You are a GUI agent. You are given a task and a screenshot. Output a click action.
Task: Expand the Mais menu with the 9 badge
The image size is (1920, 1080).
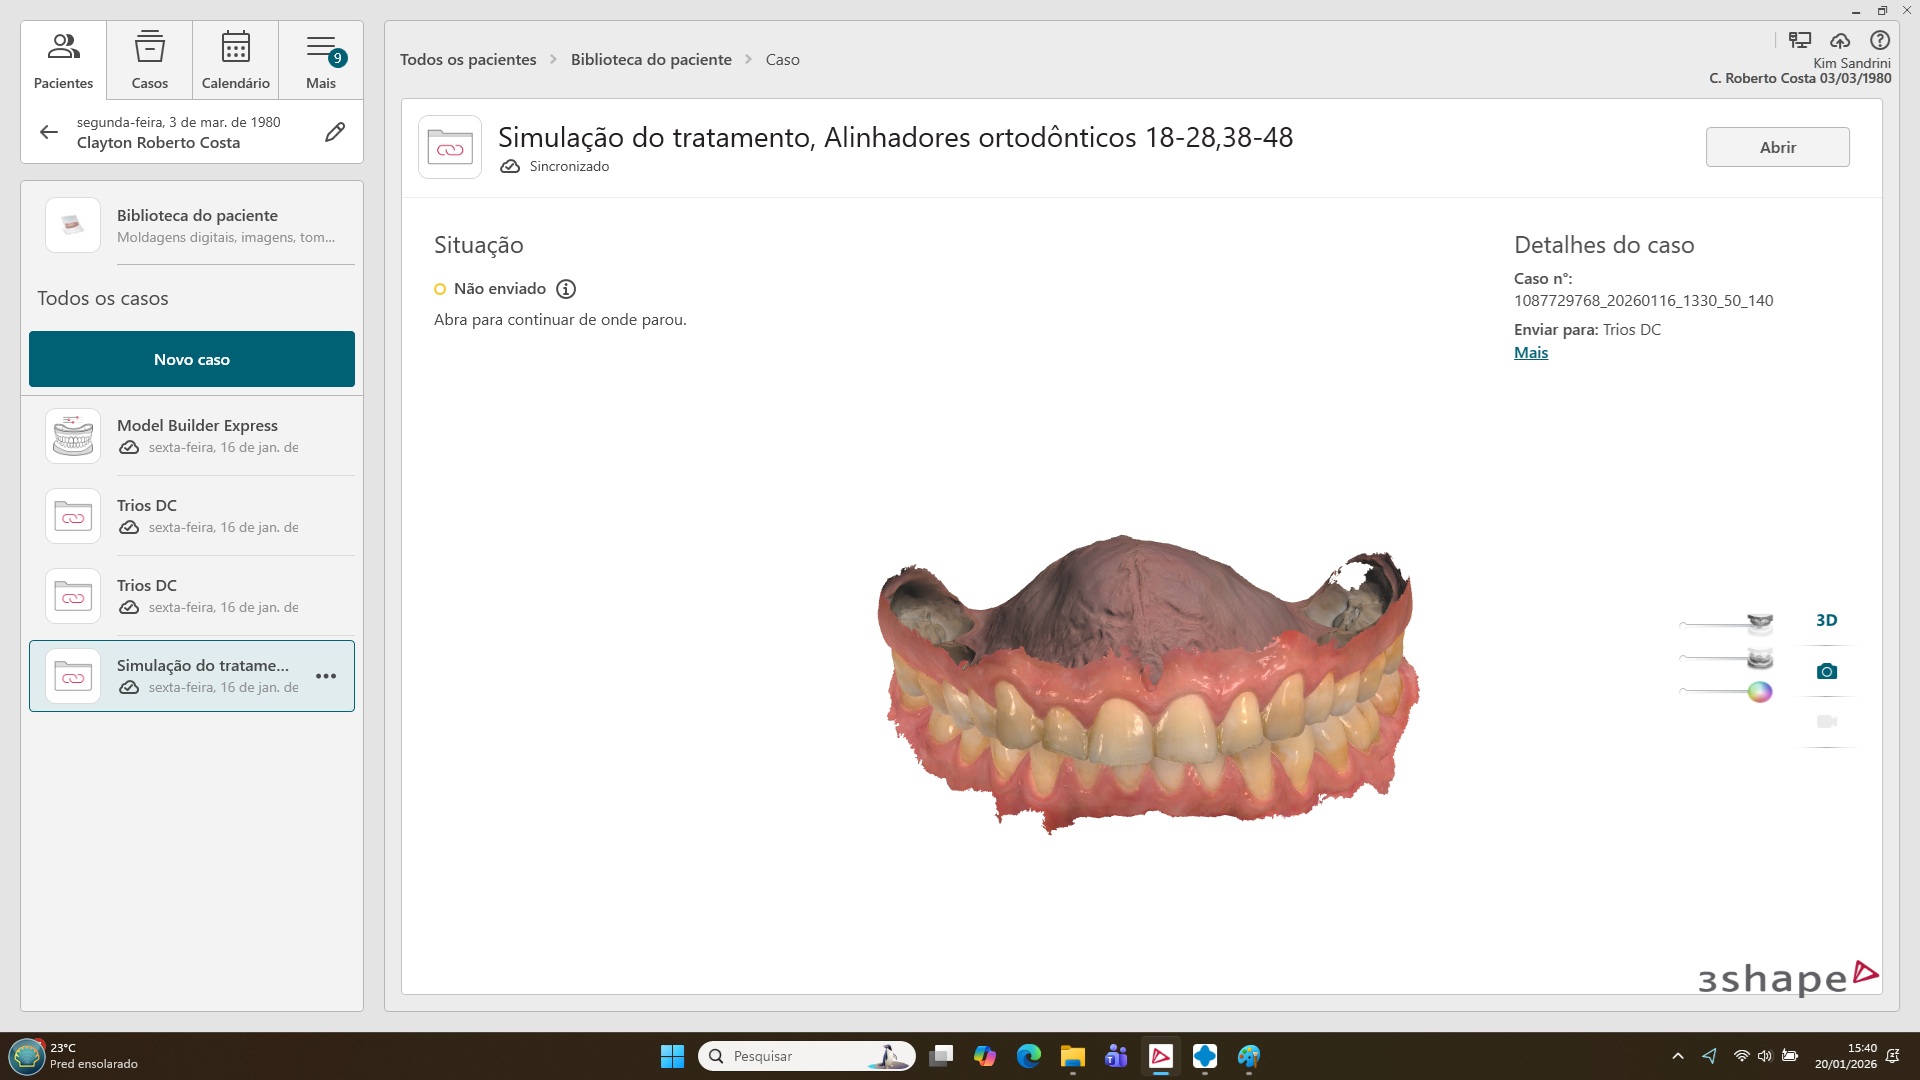pos(321,60)
